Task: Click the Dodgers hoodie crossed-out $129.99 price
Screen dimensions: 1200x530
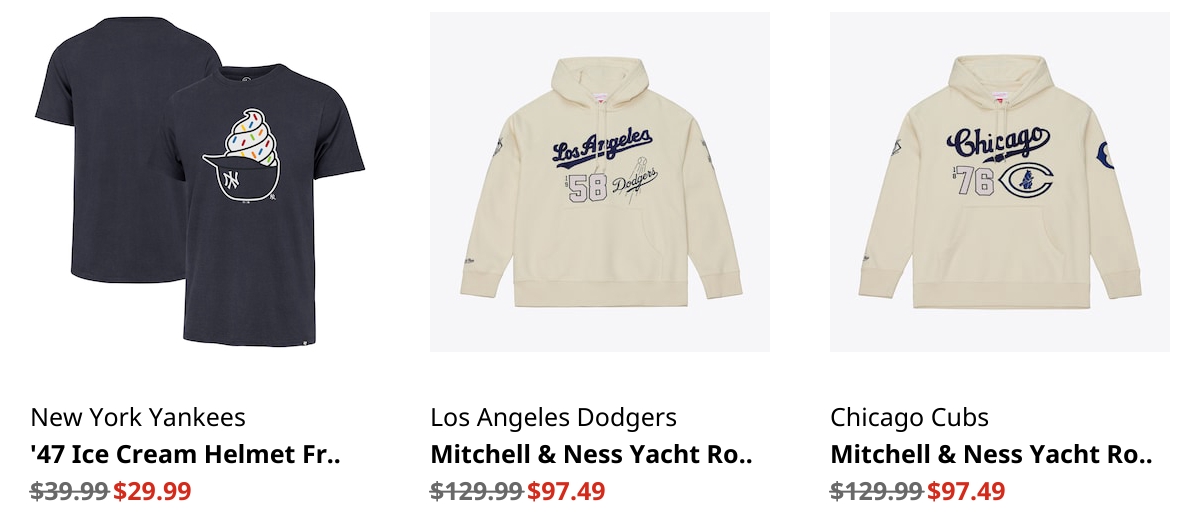Action: pyautogui.click(x=477, y=491)
